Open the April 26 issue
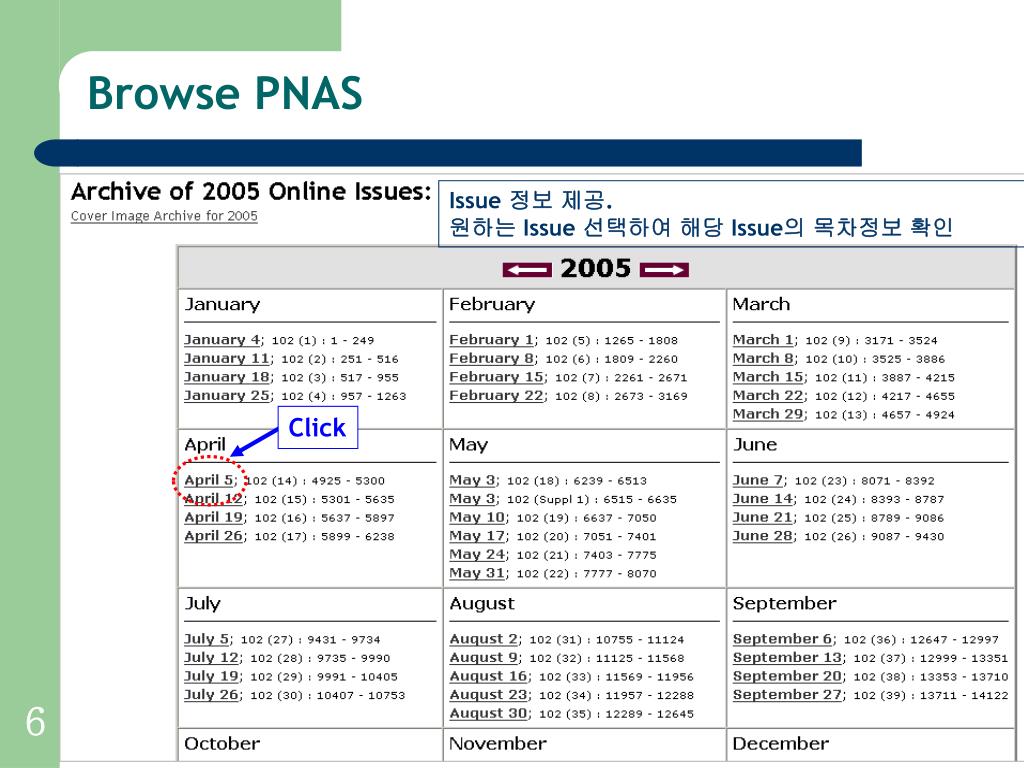This screenshot has height=768, width=1024. tap(214, 536)
